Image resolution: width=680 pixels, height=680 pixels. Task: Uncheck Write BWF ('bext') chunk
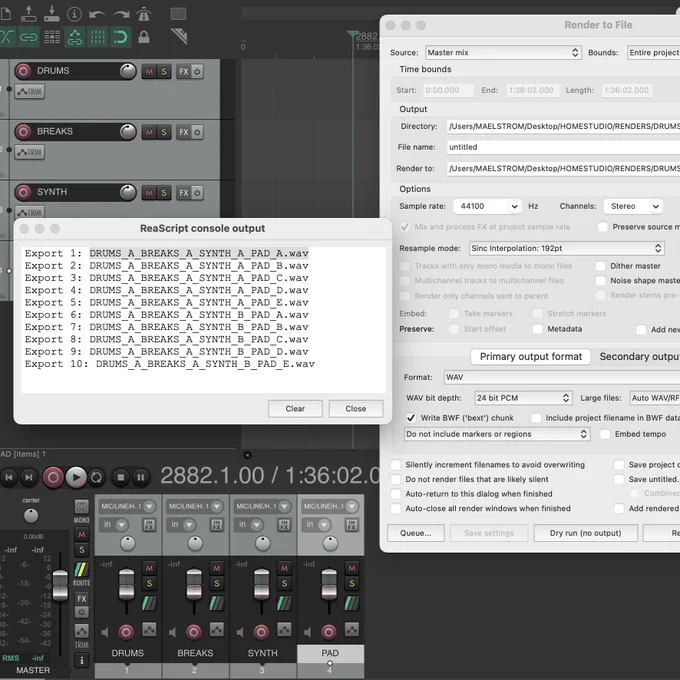click(411, 418)
